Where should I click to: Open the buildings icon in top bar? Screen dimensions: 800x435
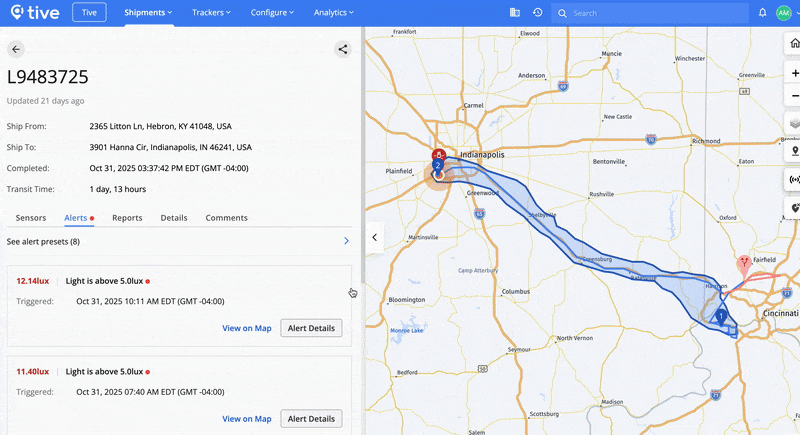(x=515, y=13)
